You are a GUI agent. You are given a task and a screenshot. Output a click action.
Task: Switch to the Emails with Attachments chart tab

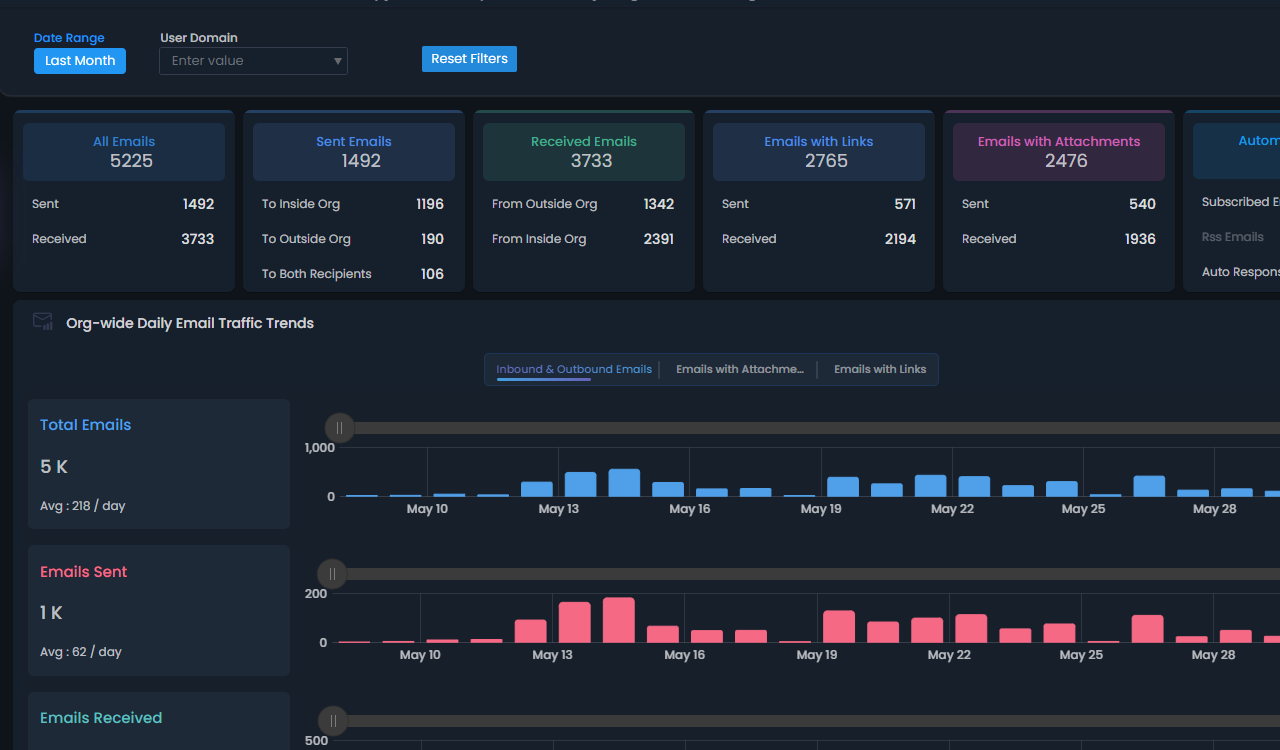tap(740, 369)
